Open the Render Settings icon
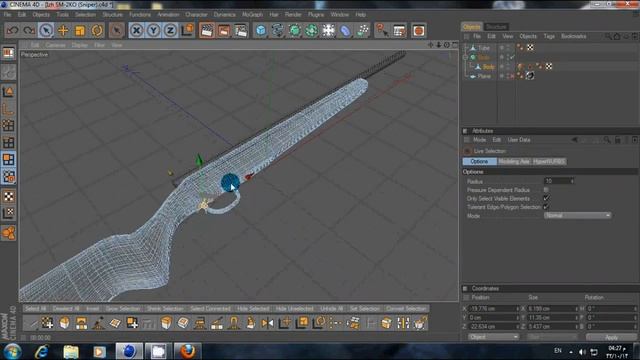 (241, 31)
